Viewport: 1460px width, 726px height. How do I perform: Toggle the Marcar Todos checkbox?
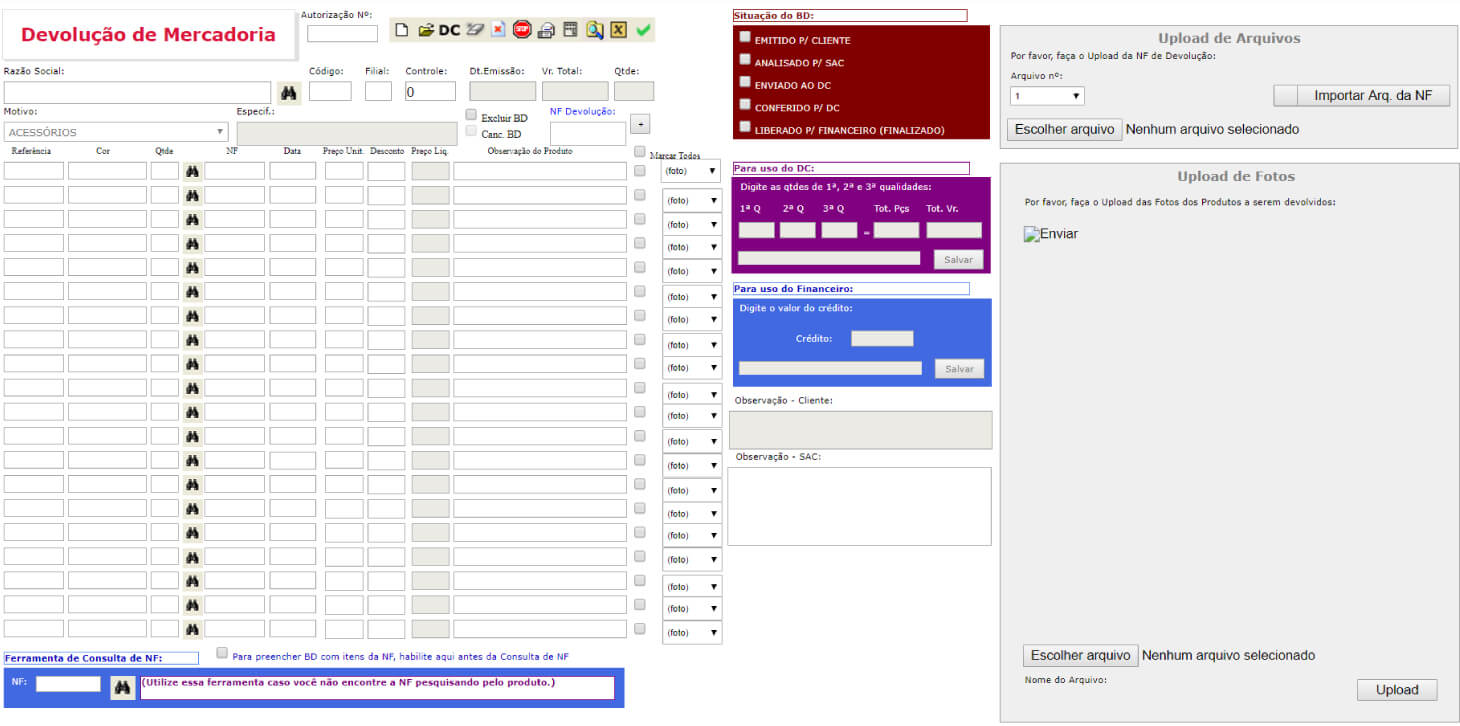click(x=640, y=152)
